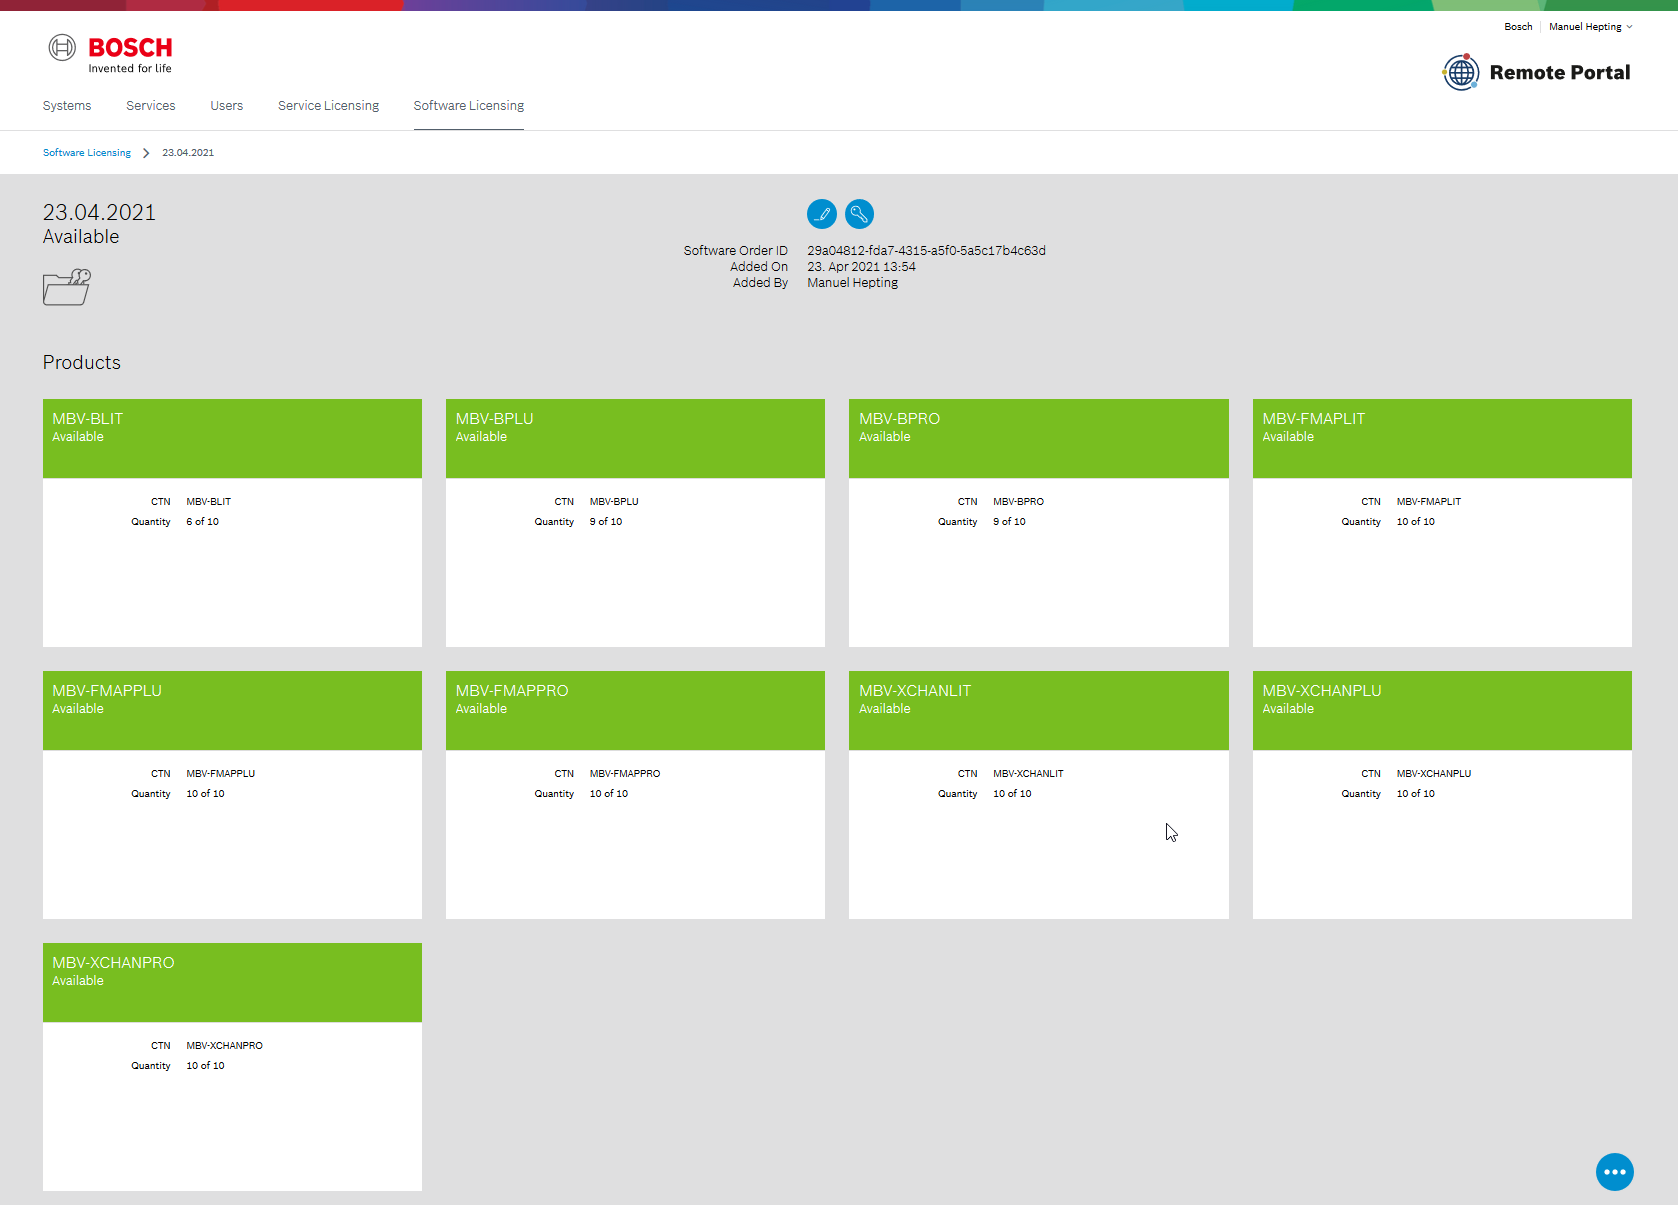Image resolution: width=1679 pixels, height=1205 pixels.
Task: Navigate to Service Licensing
Action: tap(329, 106)
